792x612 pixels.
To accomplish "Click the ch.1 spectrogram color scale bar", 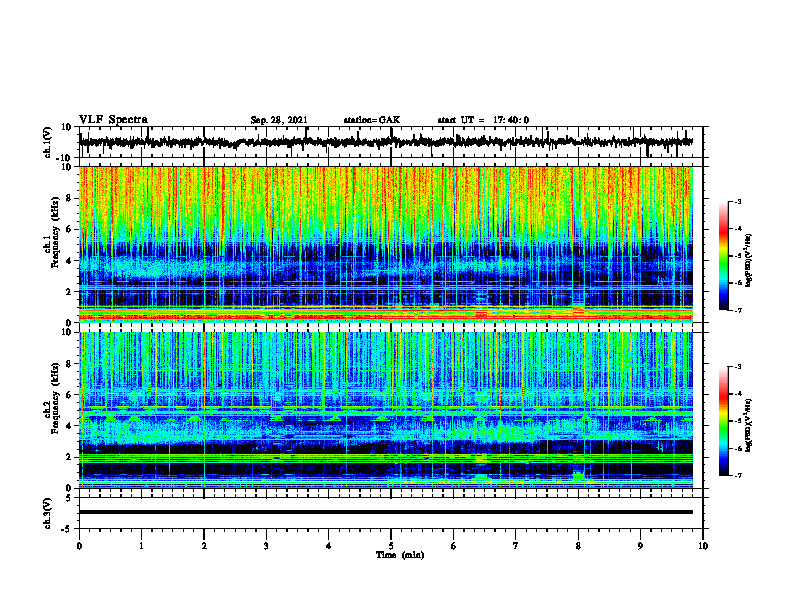I will point(723,256).
